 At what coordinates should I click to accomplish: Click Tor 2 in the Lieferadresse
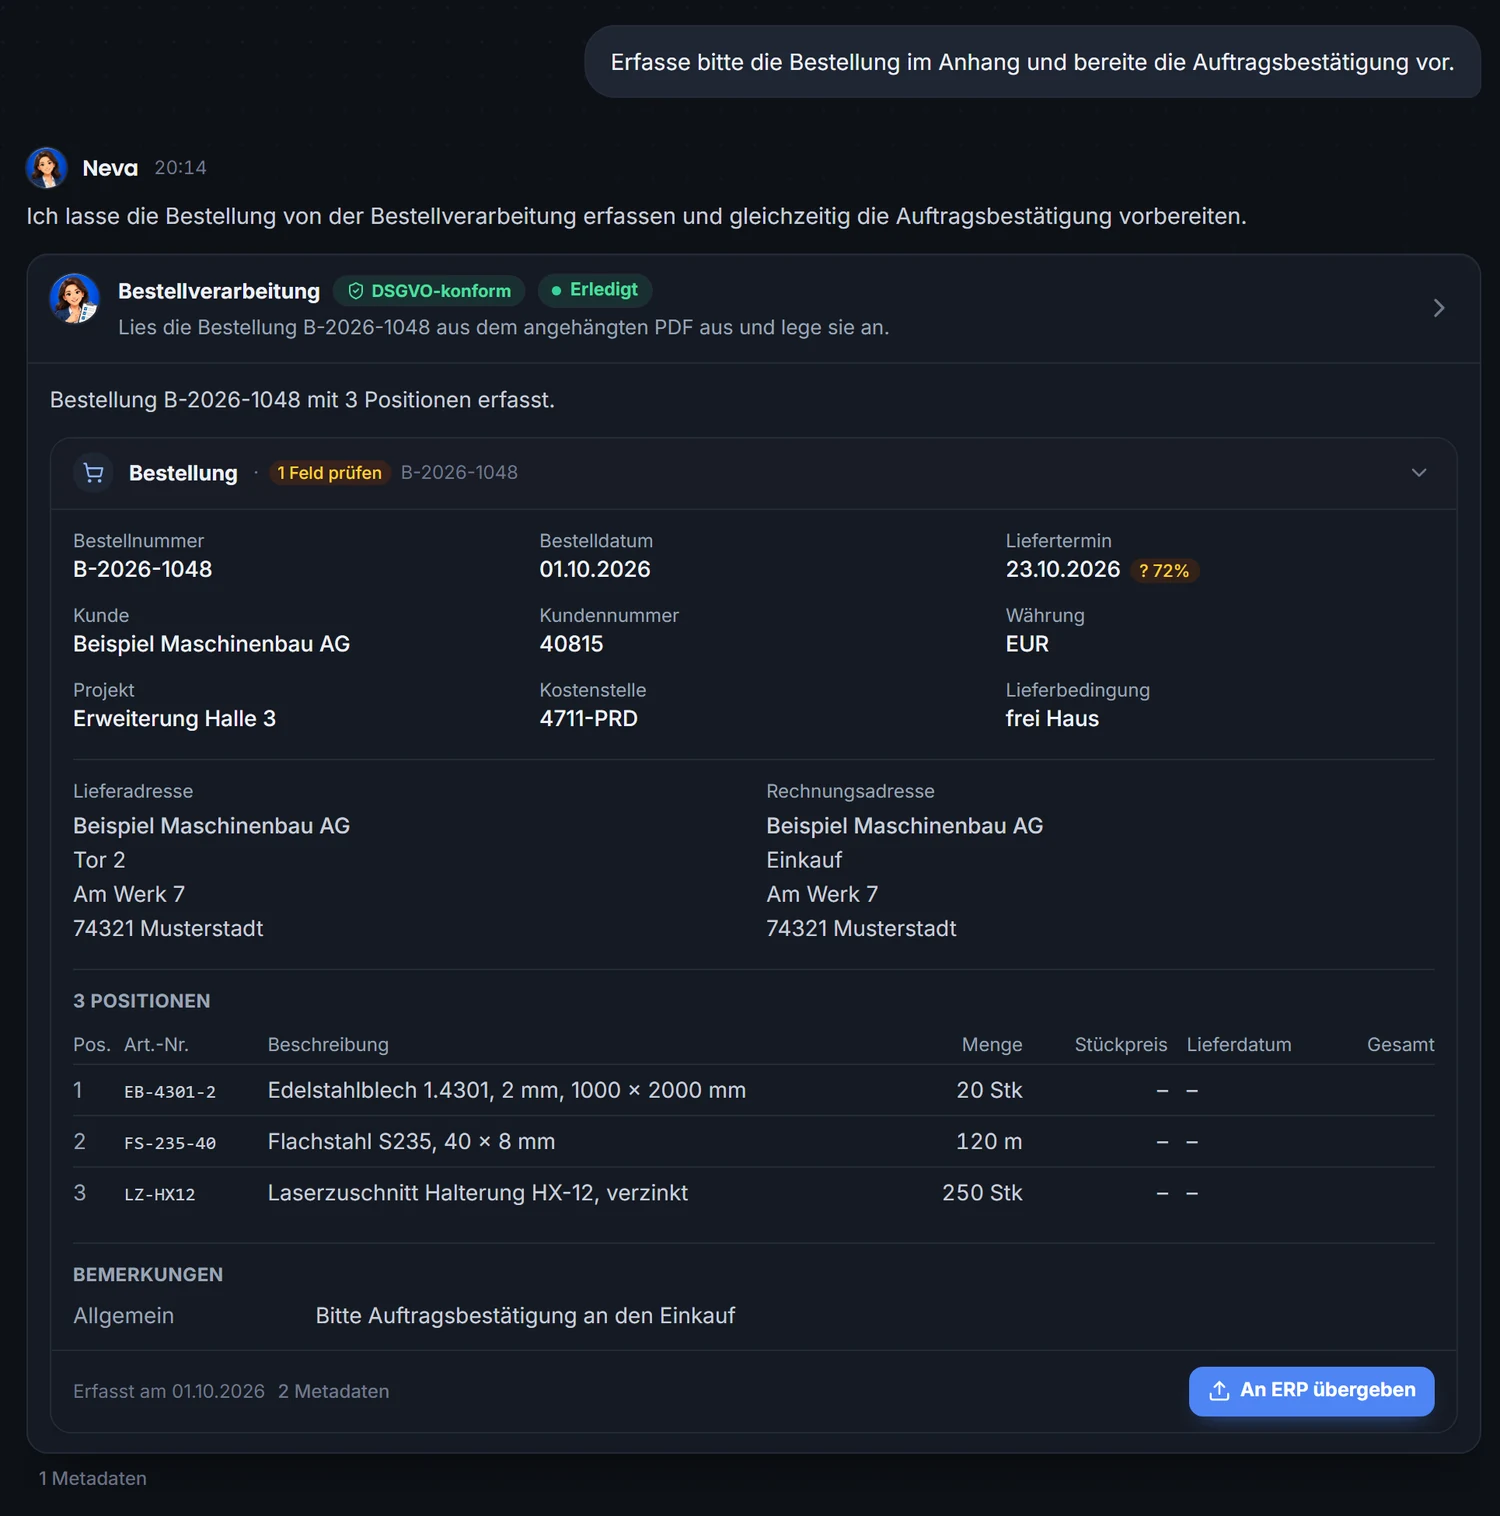pos(99,860)
